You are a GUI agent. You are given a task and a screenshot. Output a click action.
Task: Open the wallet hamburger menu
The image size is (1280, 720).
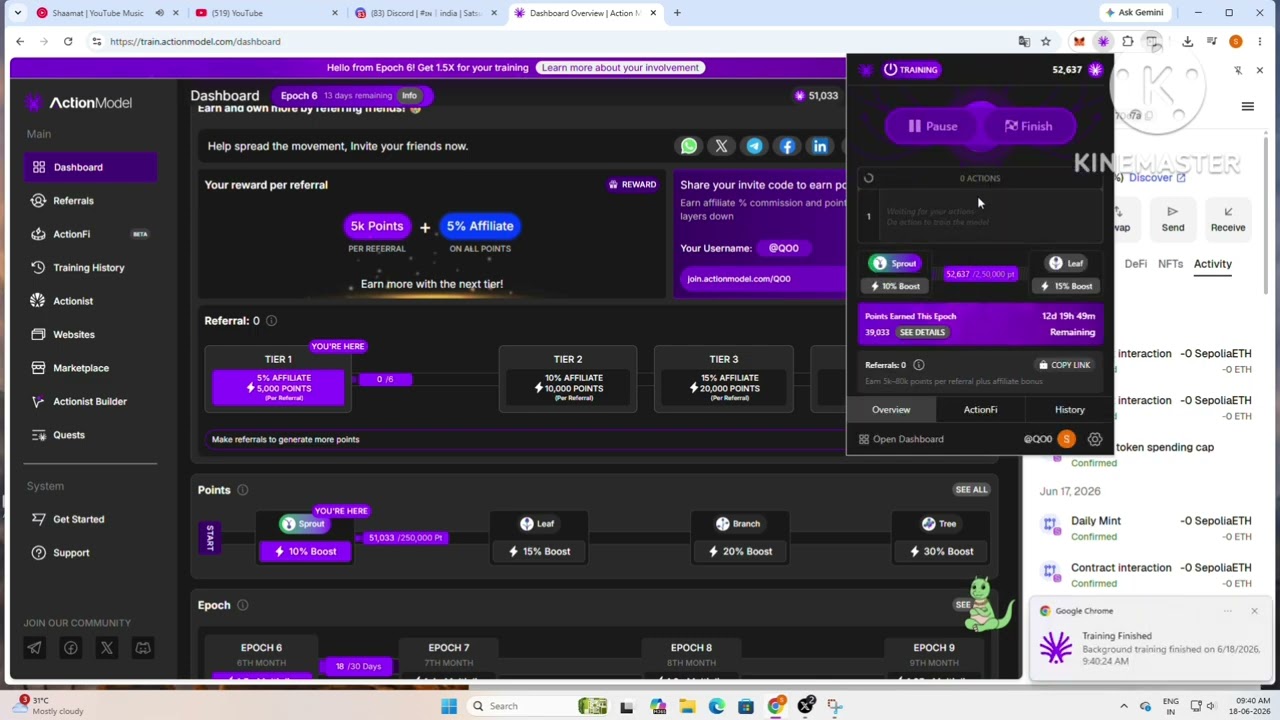1247,106
